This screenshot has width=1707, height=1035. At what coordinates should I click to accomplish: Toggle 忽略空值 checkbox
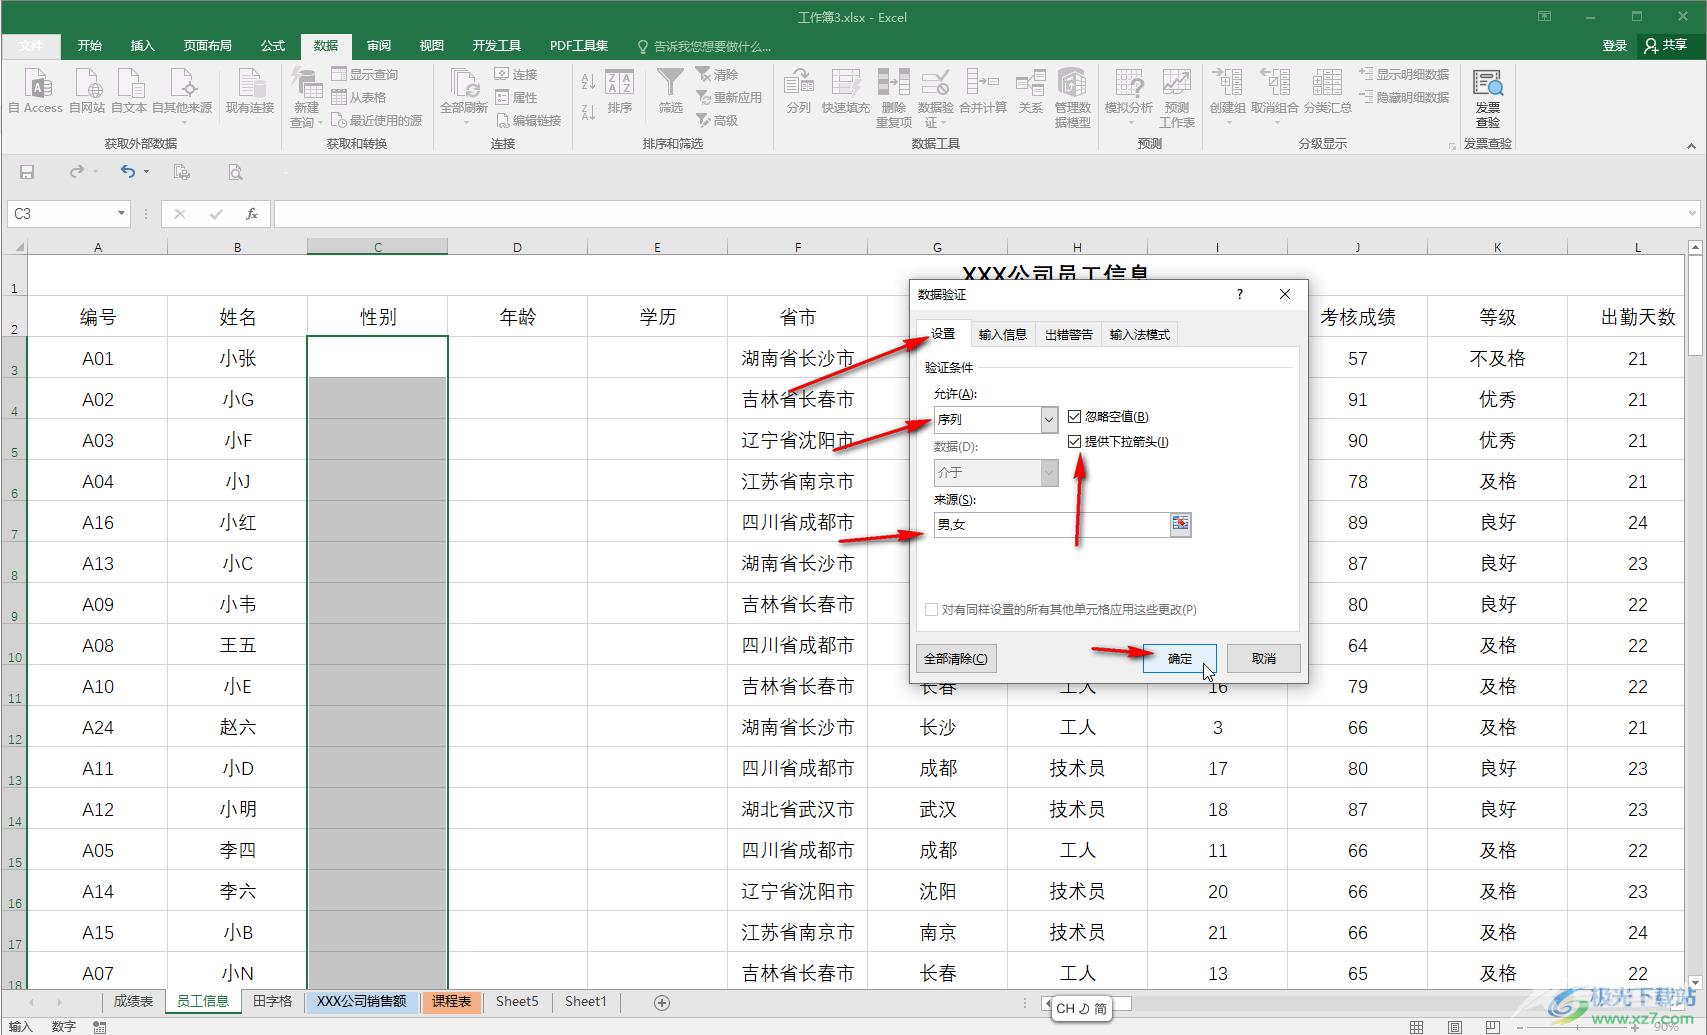pyautogui.click(x=1075, y=416)
